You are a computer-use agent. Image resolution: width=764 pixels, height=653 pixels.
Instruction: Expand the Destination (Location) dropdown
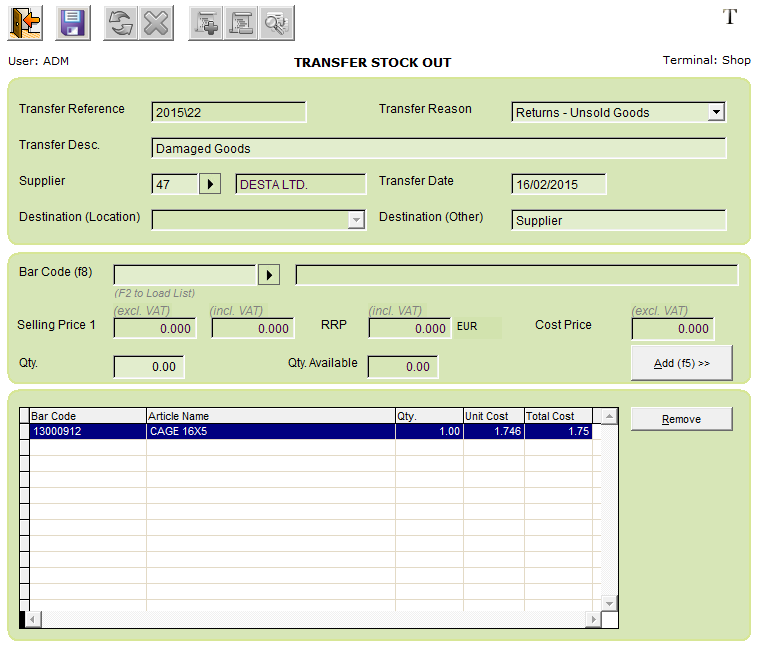356,220
